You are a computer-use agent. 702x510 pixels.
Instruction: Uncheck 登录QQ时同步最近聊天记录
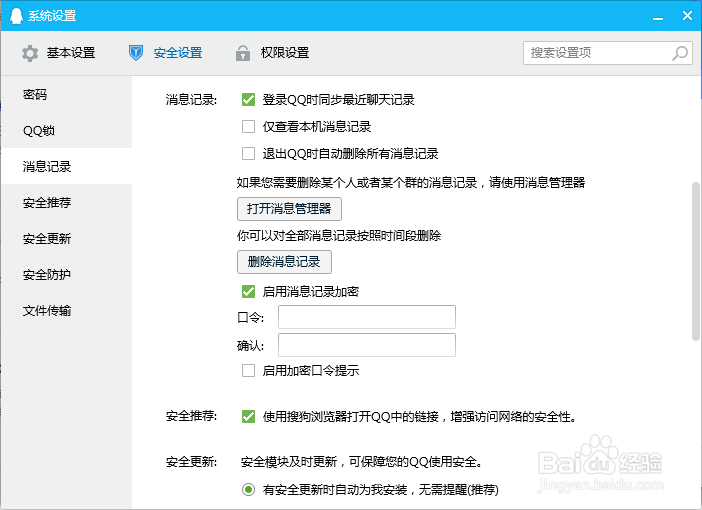(248, 99)
